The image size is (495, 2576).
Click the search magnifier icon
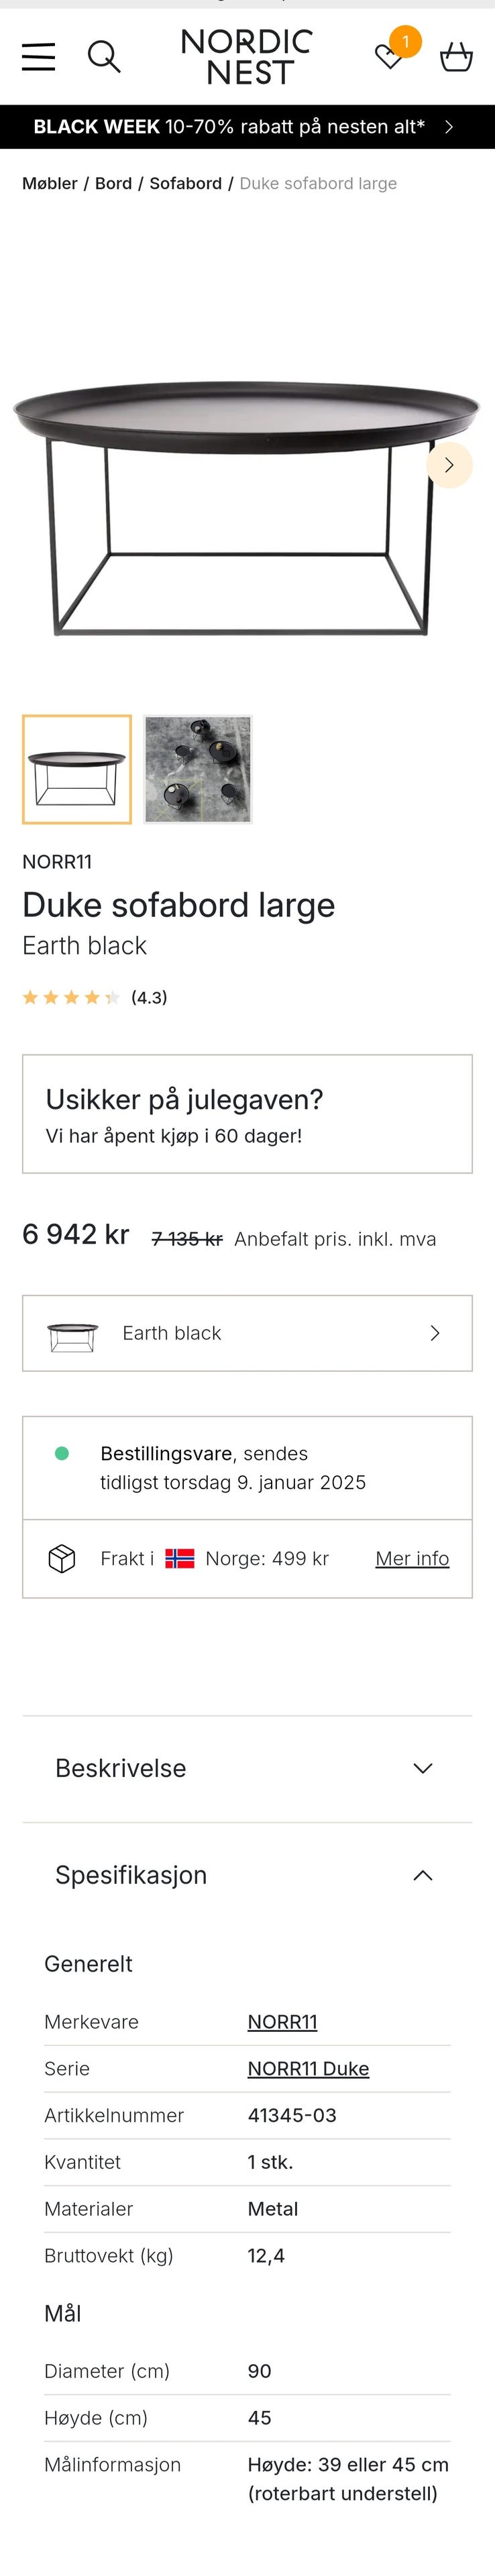104,57
